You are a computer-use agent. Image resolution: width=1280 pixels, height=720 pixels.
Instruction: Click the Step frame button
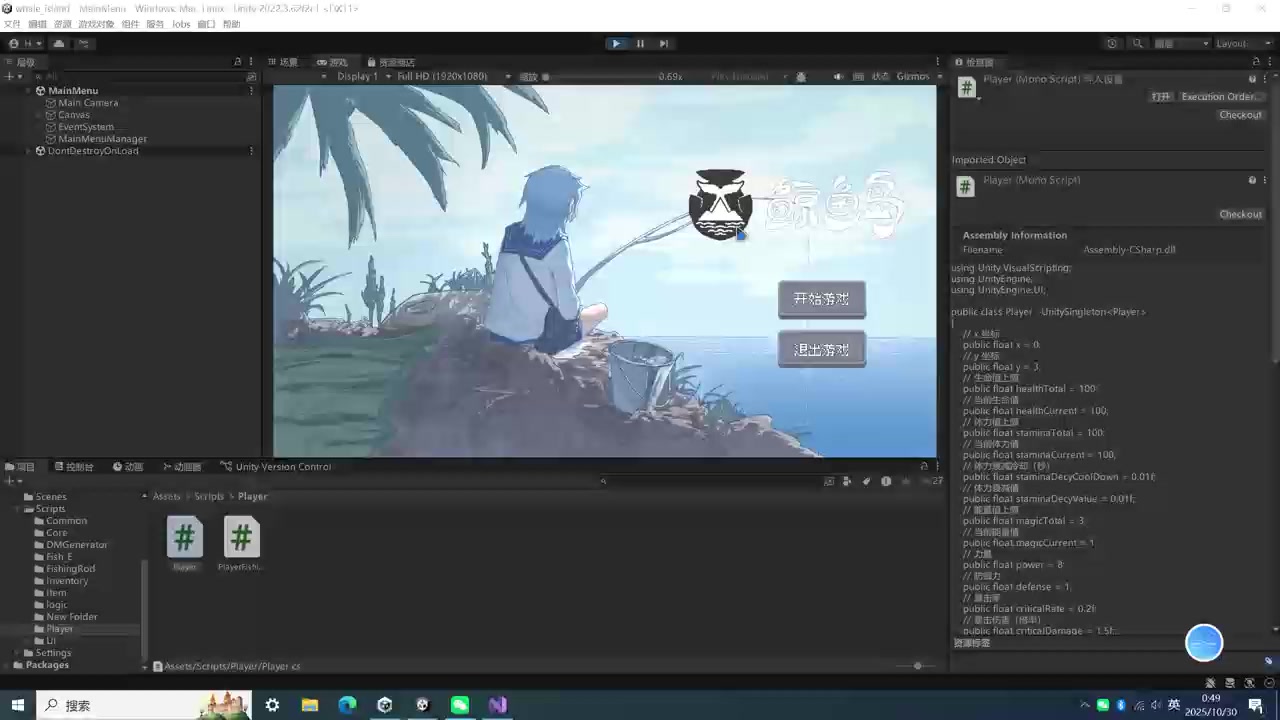tap(664, 44)
